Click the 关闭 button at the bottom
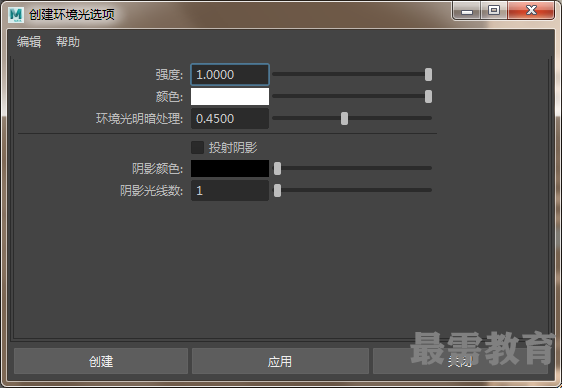This screenshot has height=388, width=562. coord(460,361)
